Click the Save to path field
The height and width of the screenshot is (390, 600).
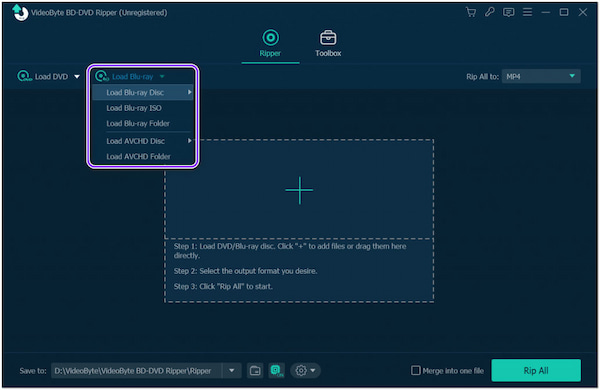tap(137, 370)
